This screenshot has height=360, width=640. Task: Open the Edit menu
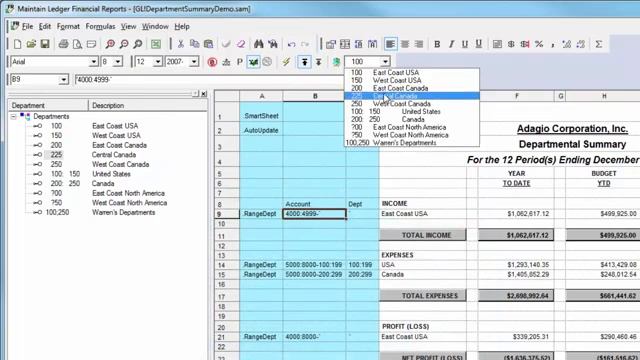(x=45, y=27)
